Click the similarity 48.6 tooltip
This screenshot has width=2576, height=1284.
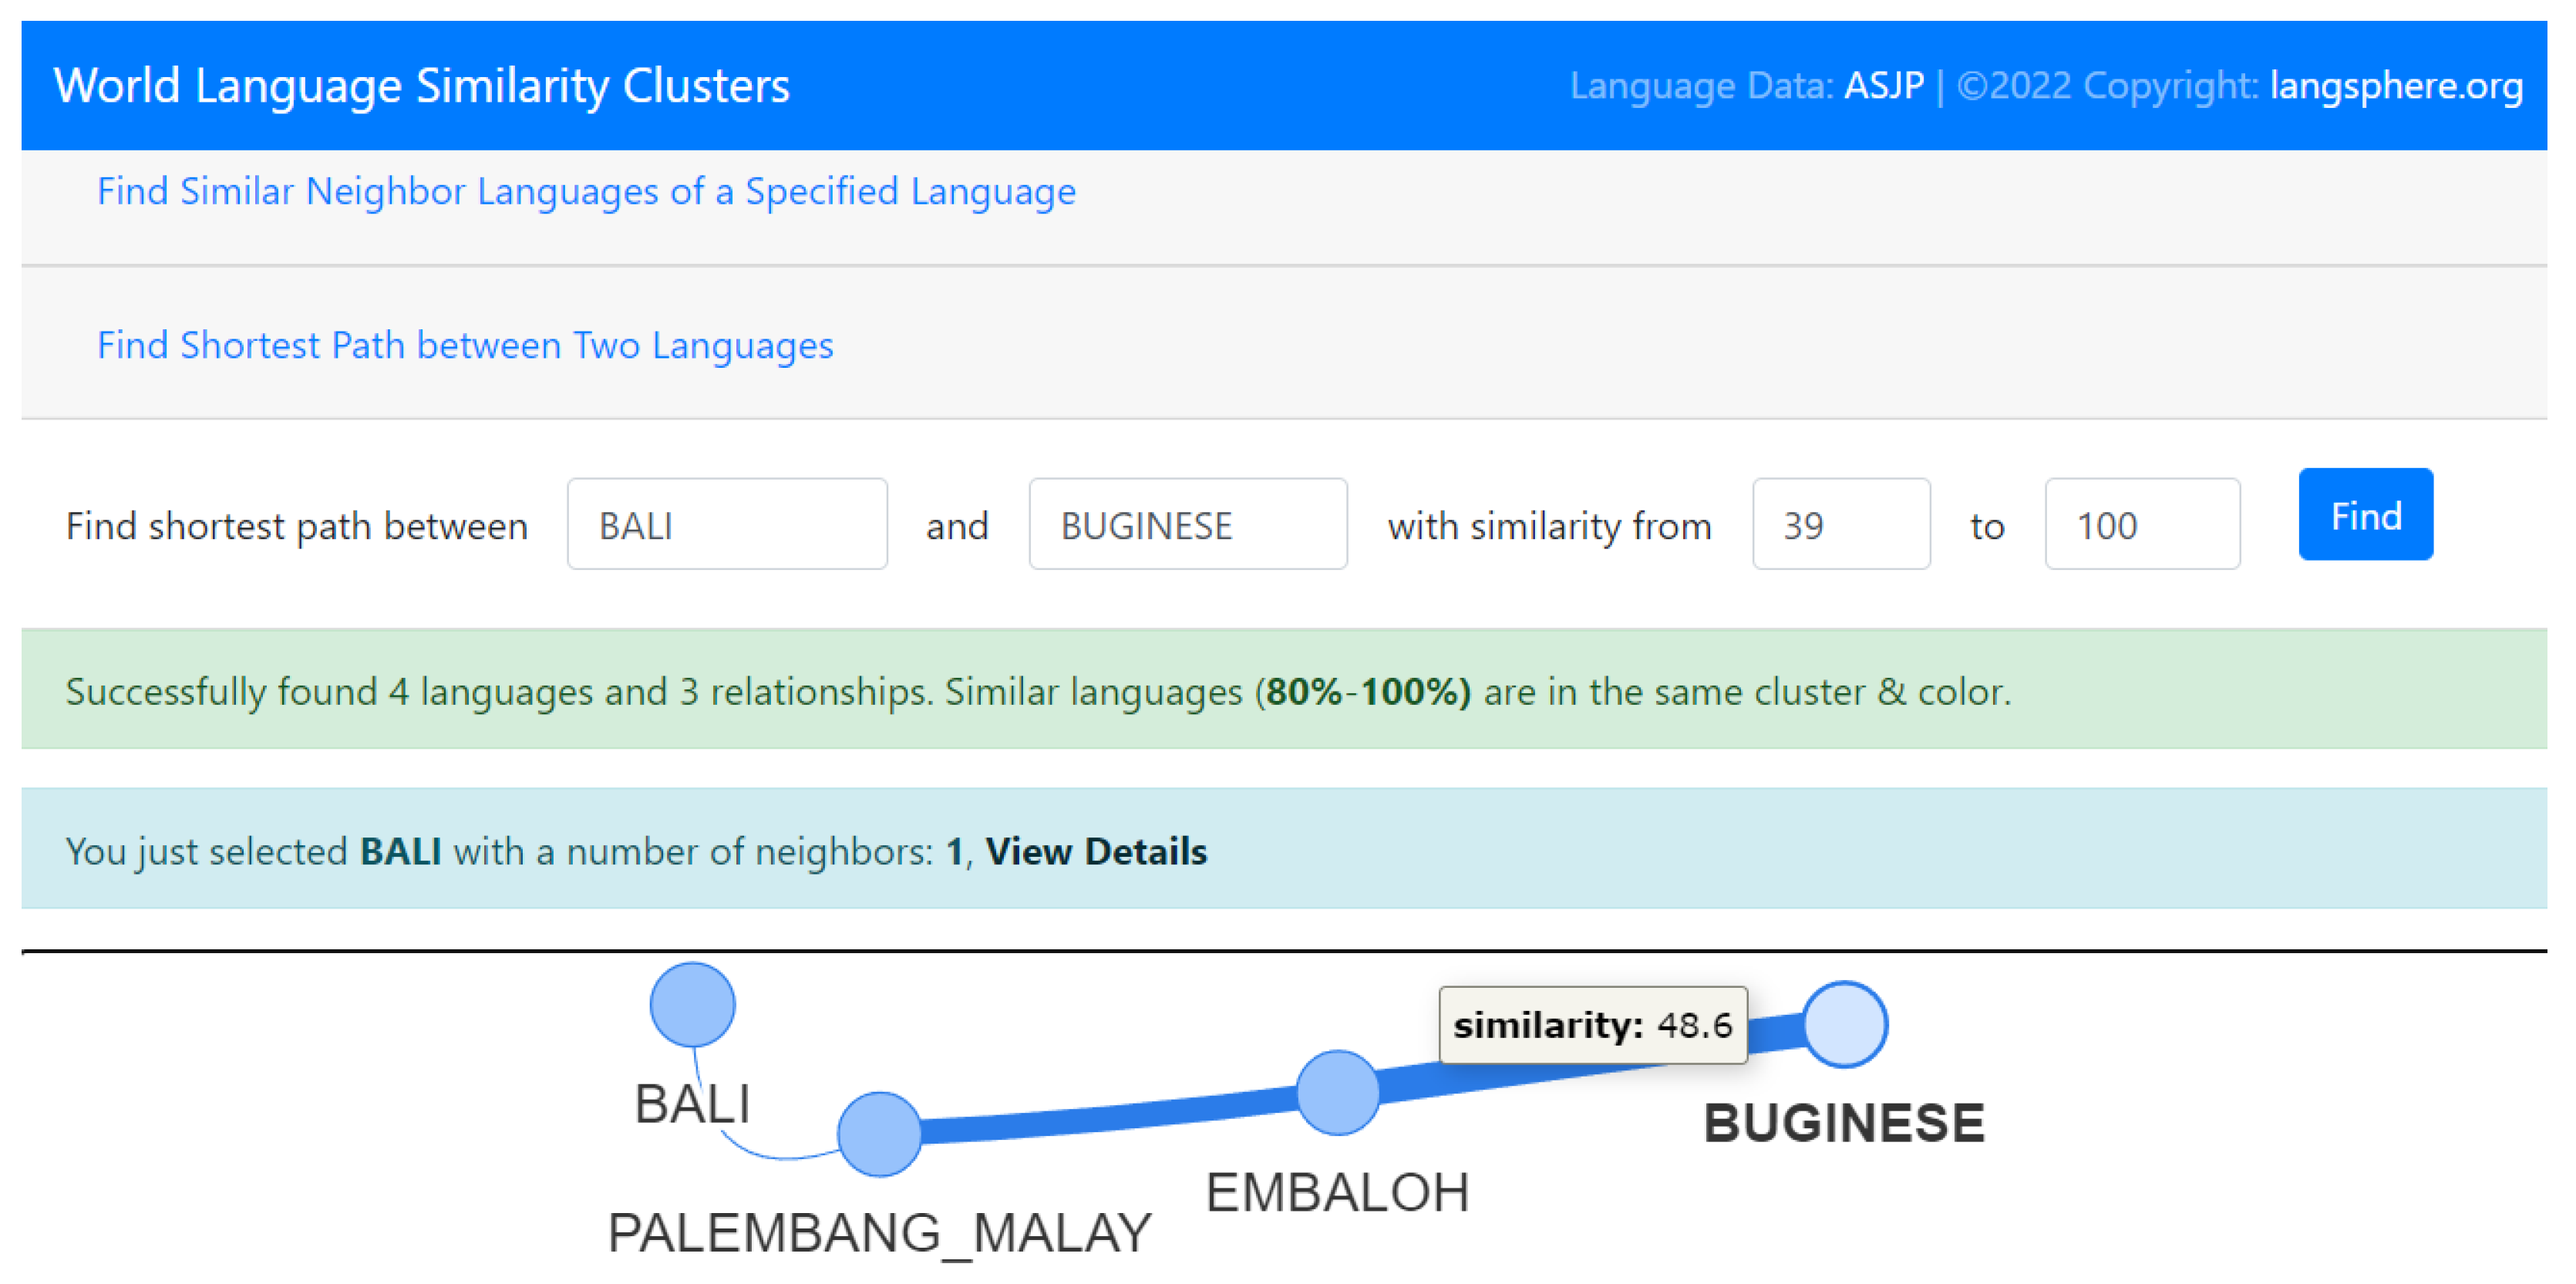pyautogui.click(x=1592, y=1024)
